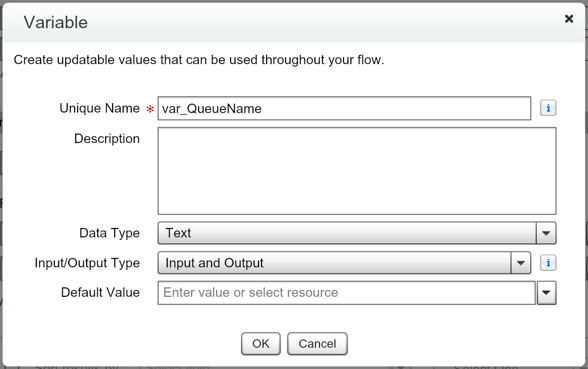588x369 pixels.
Task: Dismiss the dialog with the Cancel button
Action: [317, 344]
